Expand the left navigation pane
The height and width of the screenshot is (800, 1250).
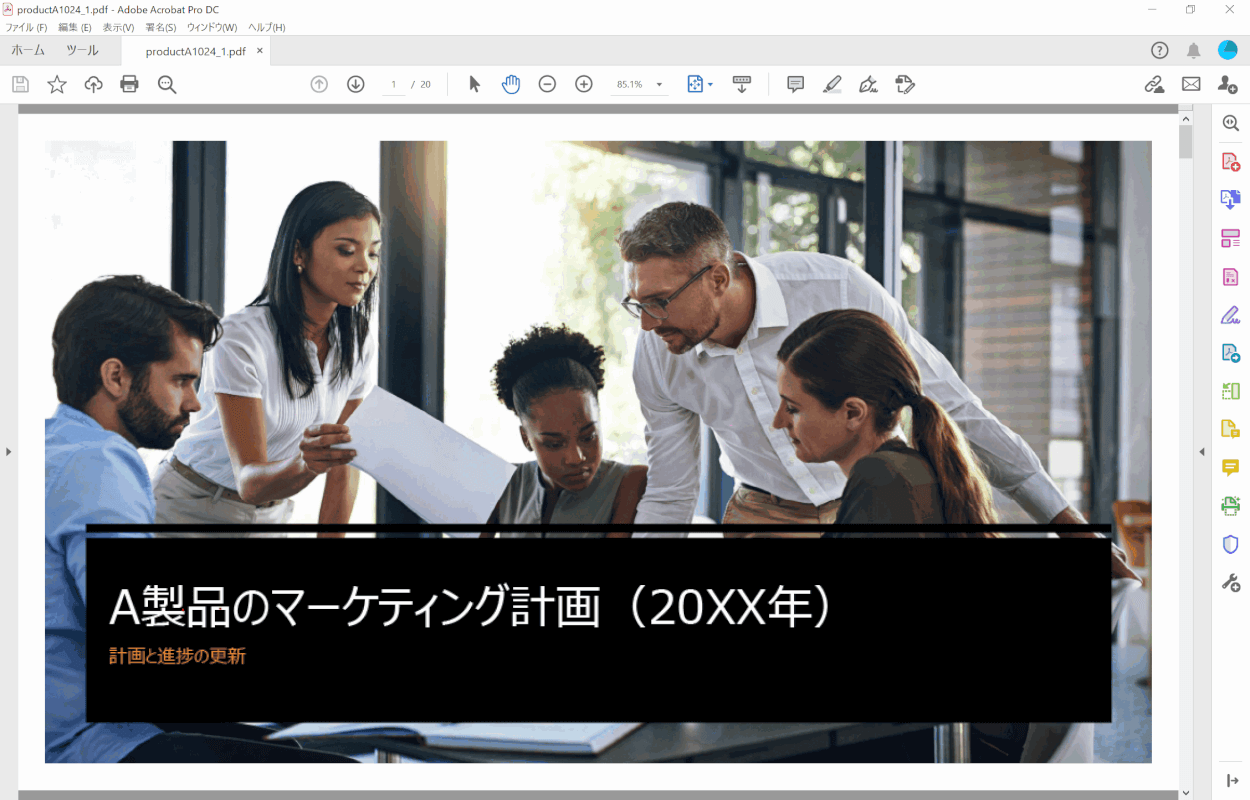point(8,452)
